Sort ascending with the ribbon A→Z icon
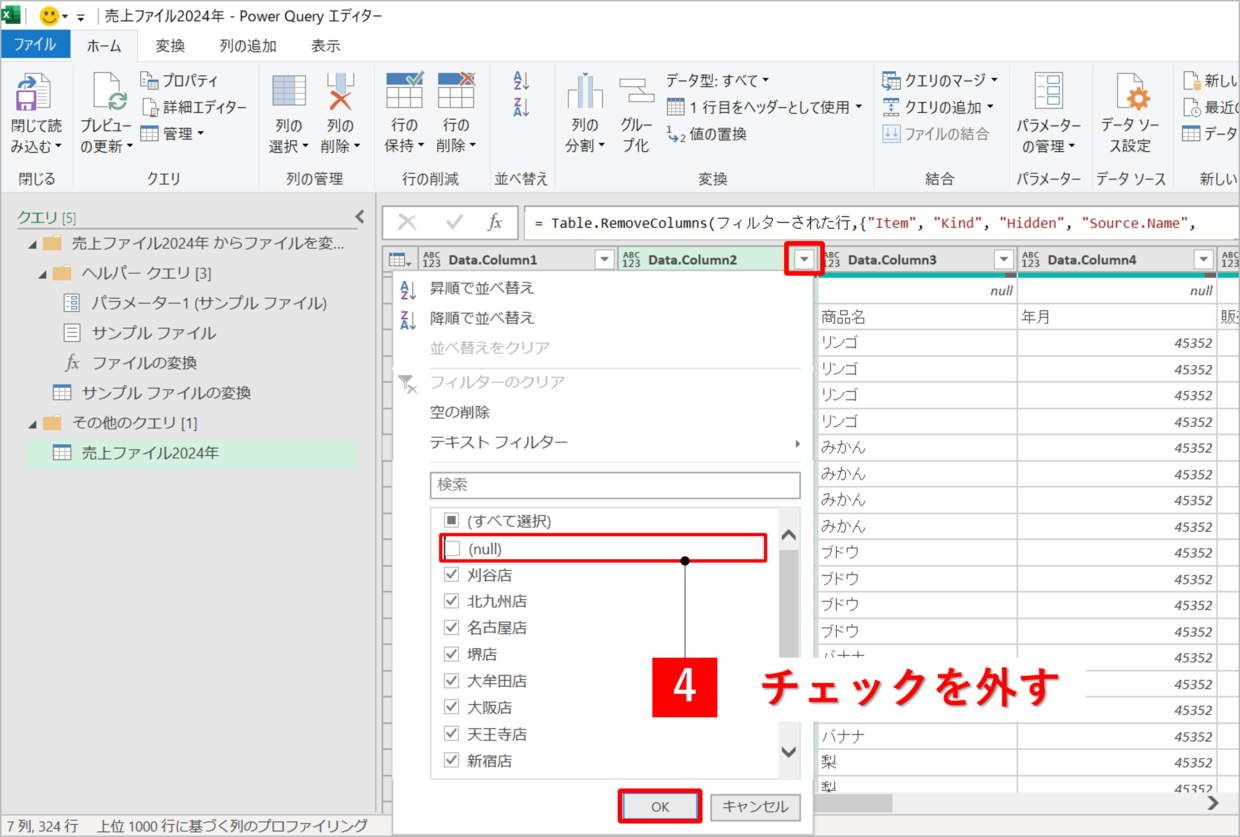The width and height of the screenshot is (1240, 837). 521,81
